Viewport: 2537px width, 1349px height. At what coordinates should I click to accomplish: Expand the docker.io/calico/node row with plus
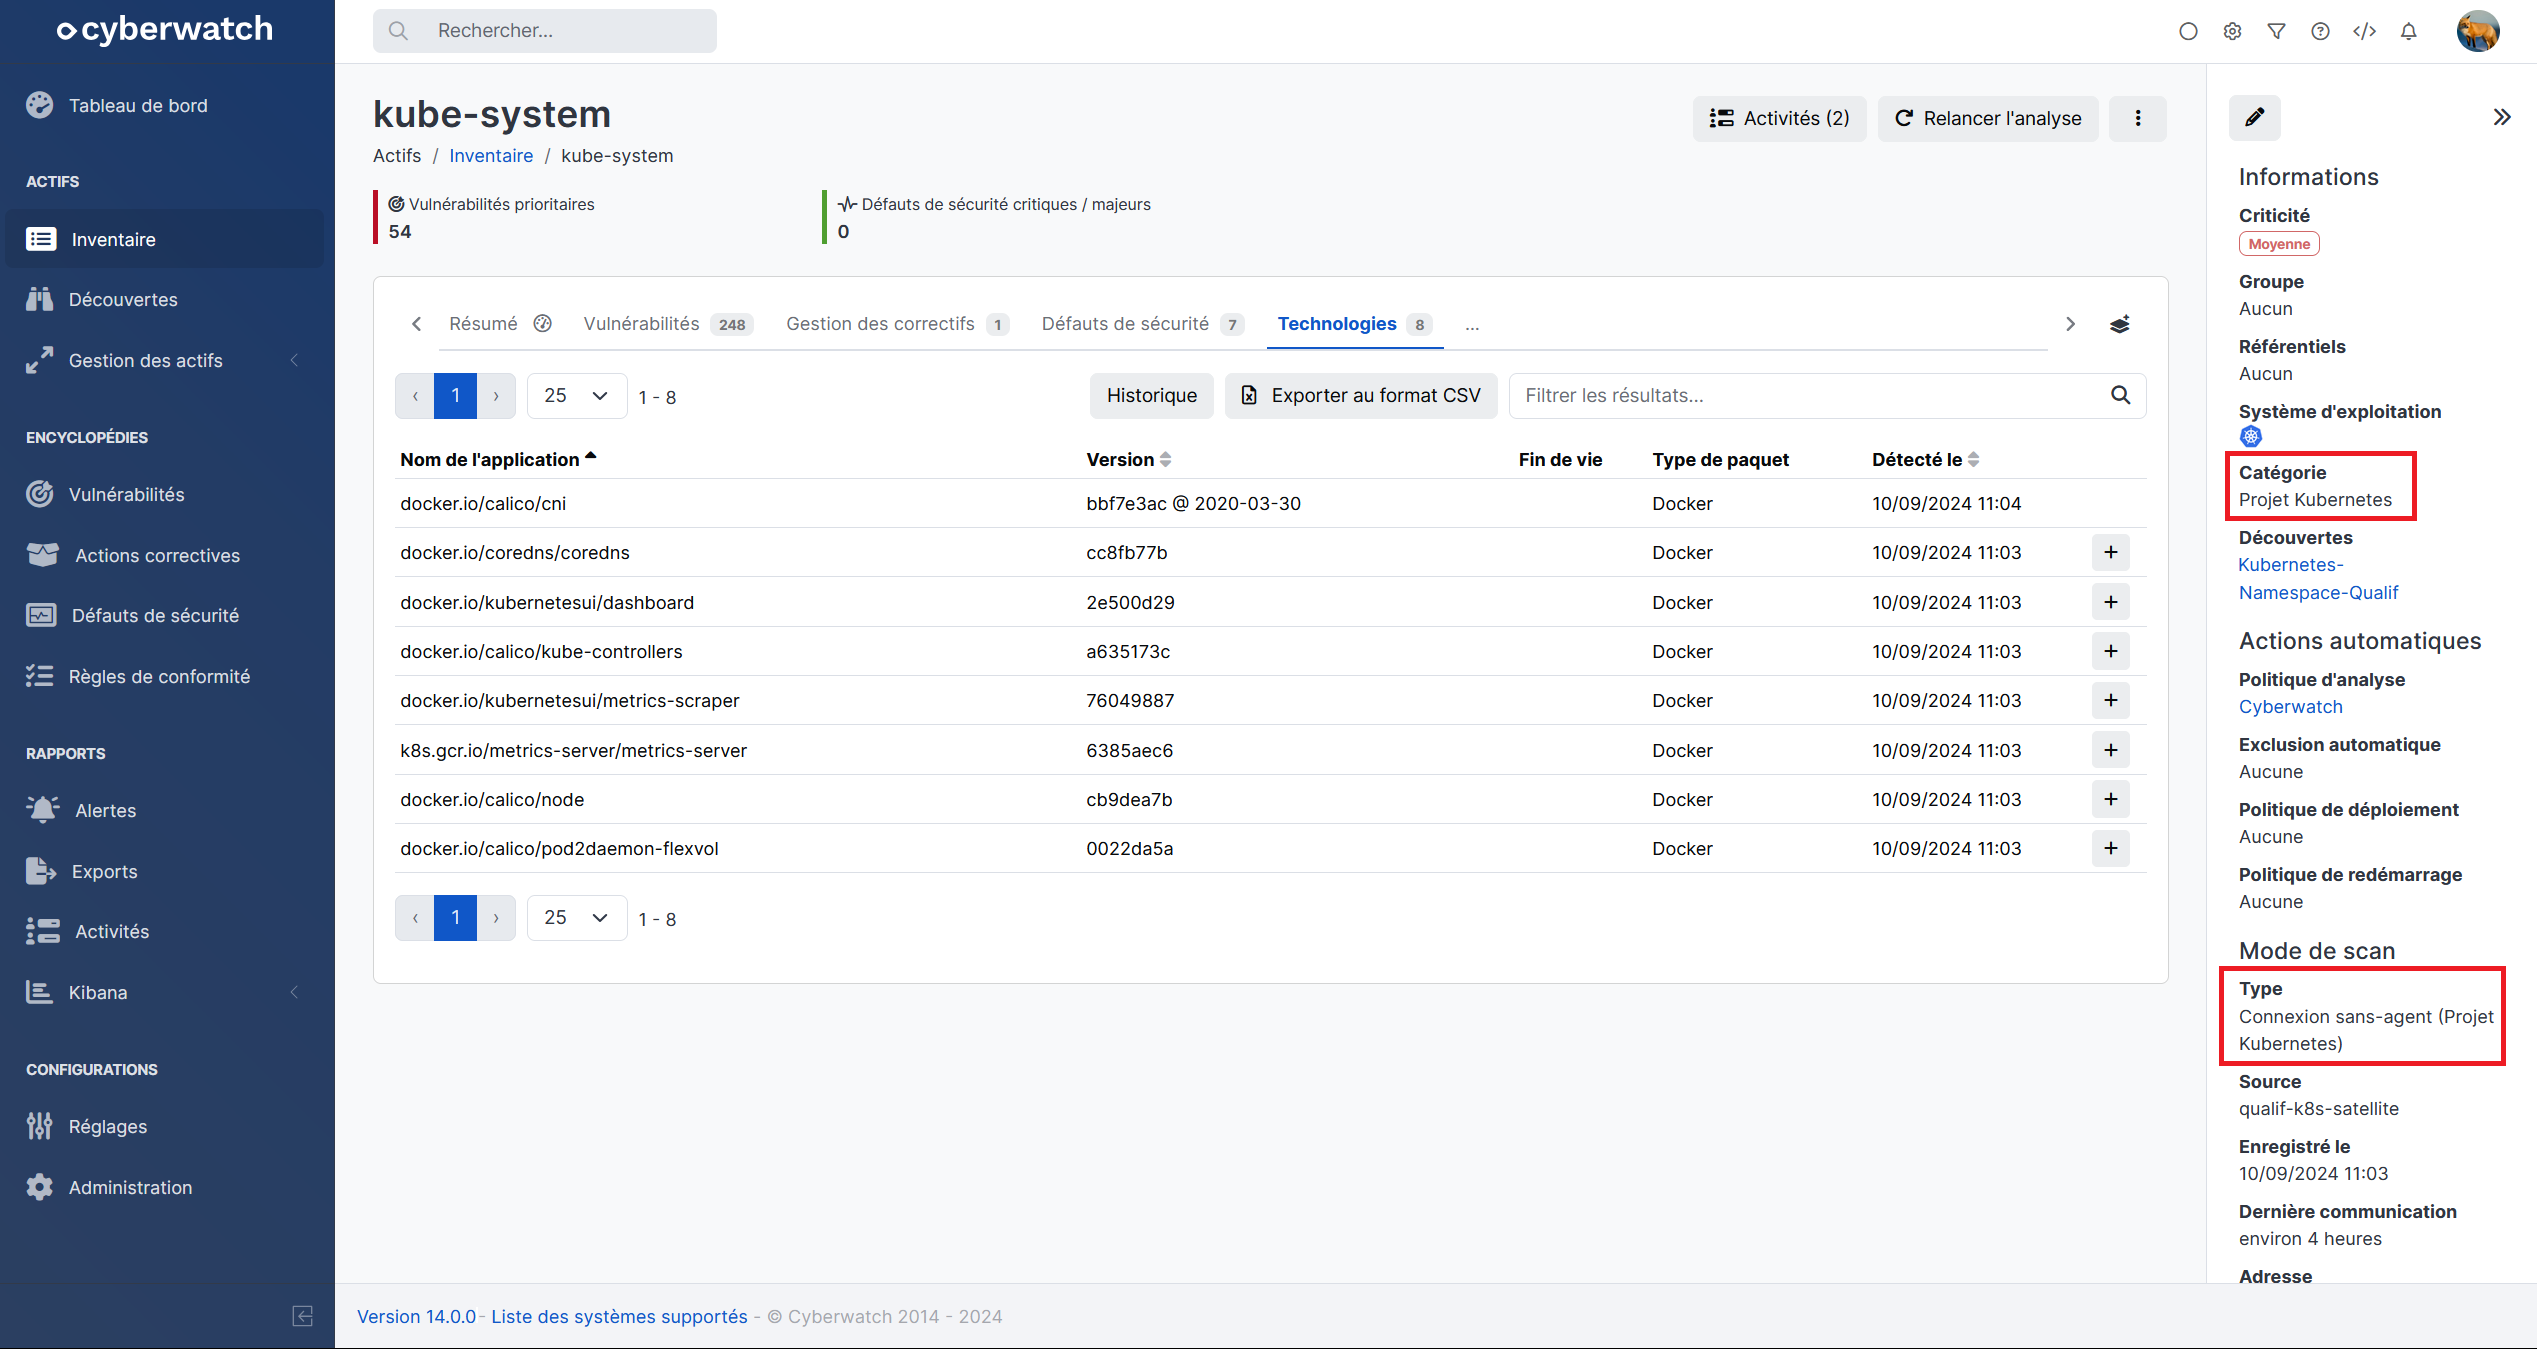(x=2110, y=799)
